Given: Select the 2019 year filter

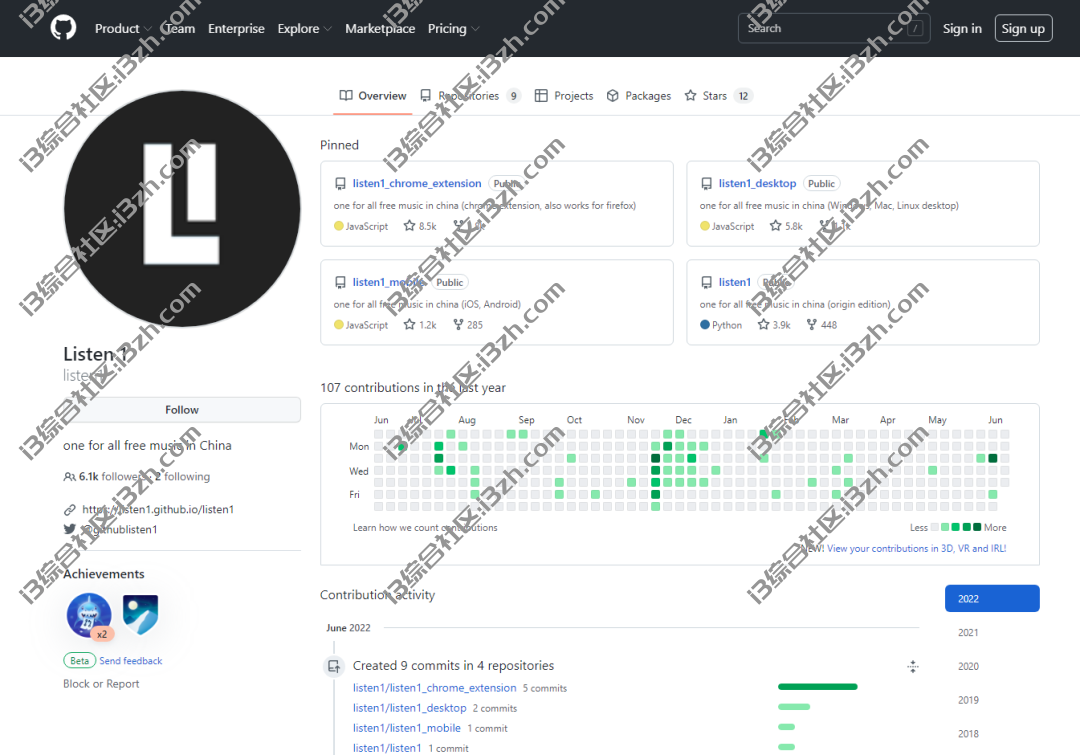Looking at the screenshot, I should click(968, 700).
